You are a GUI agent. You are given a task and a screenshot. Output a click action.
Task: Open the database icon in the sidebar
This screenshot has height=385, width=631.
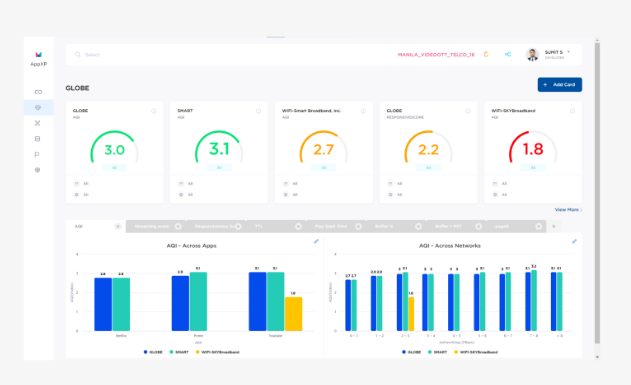point(37,139)
